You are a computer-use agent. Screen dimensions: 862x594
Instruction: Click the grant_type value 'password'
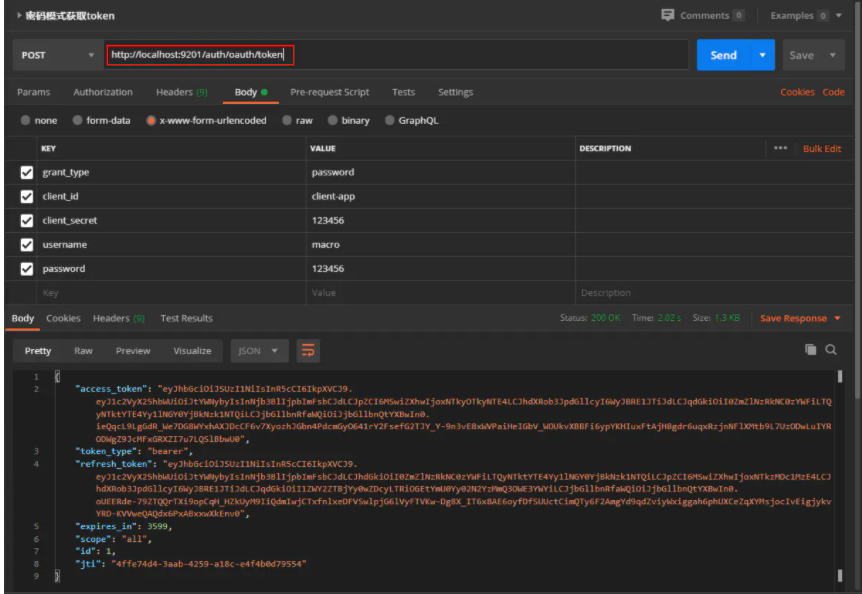pos(333,172)
